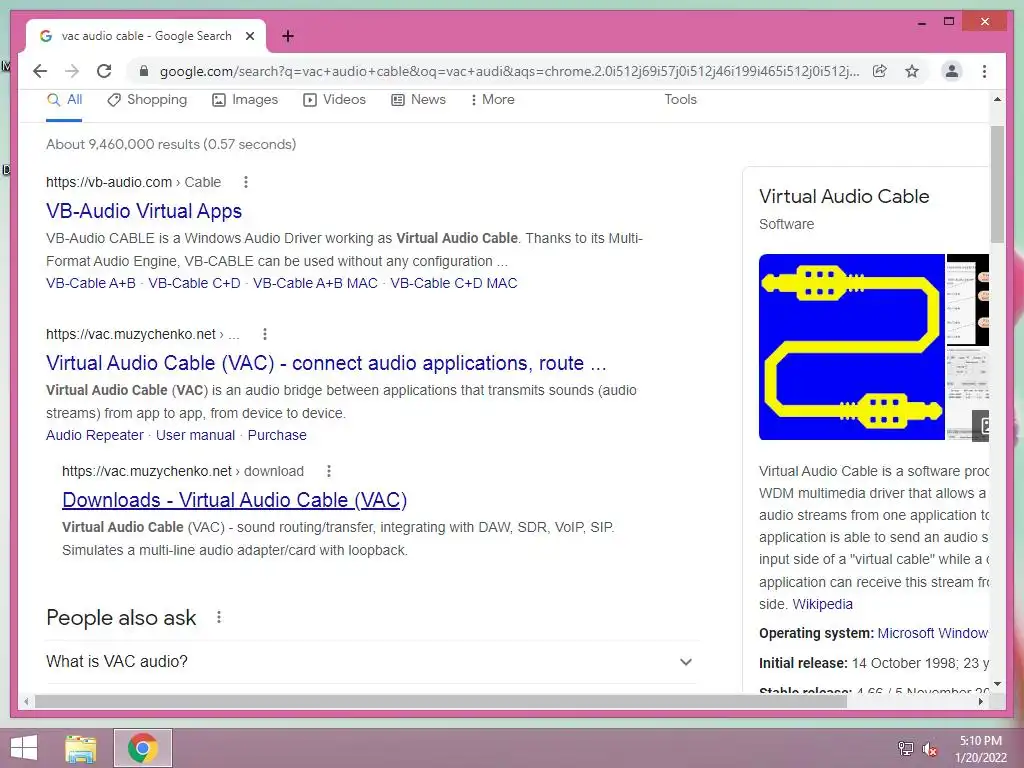Image resolution: width=1024 pixels, height=768 pixels.
Task: Switch to the All results tab
Action: [x=64, y=100]
